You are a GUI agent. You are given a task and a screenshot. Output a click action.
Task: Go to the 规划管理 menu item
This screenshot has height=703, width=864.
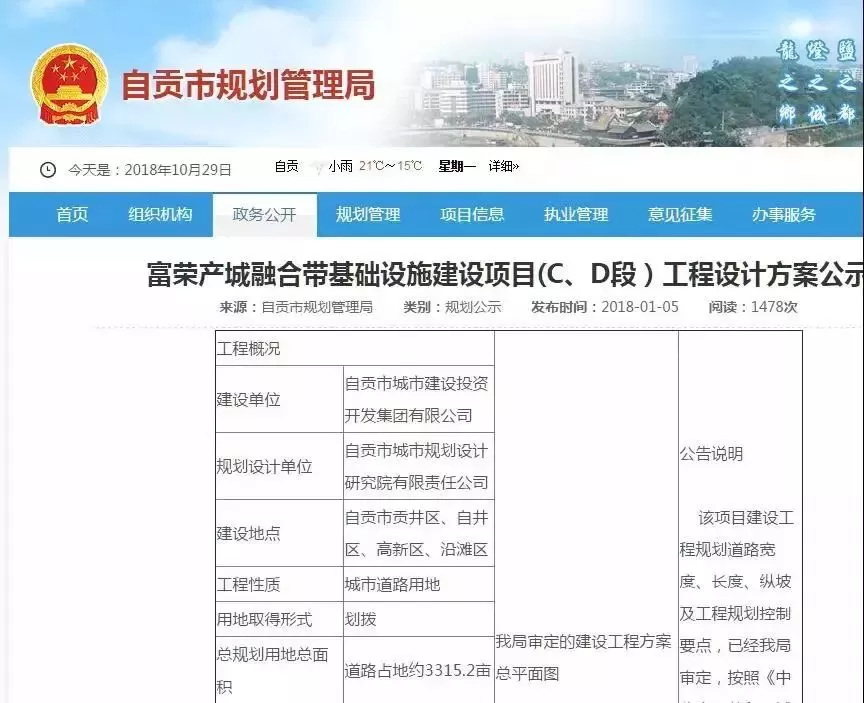coord(368,215)
